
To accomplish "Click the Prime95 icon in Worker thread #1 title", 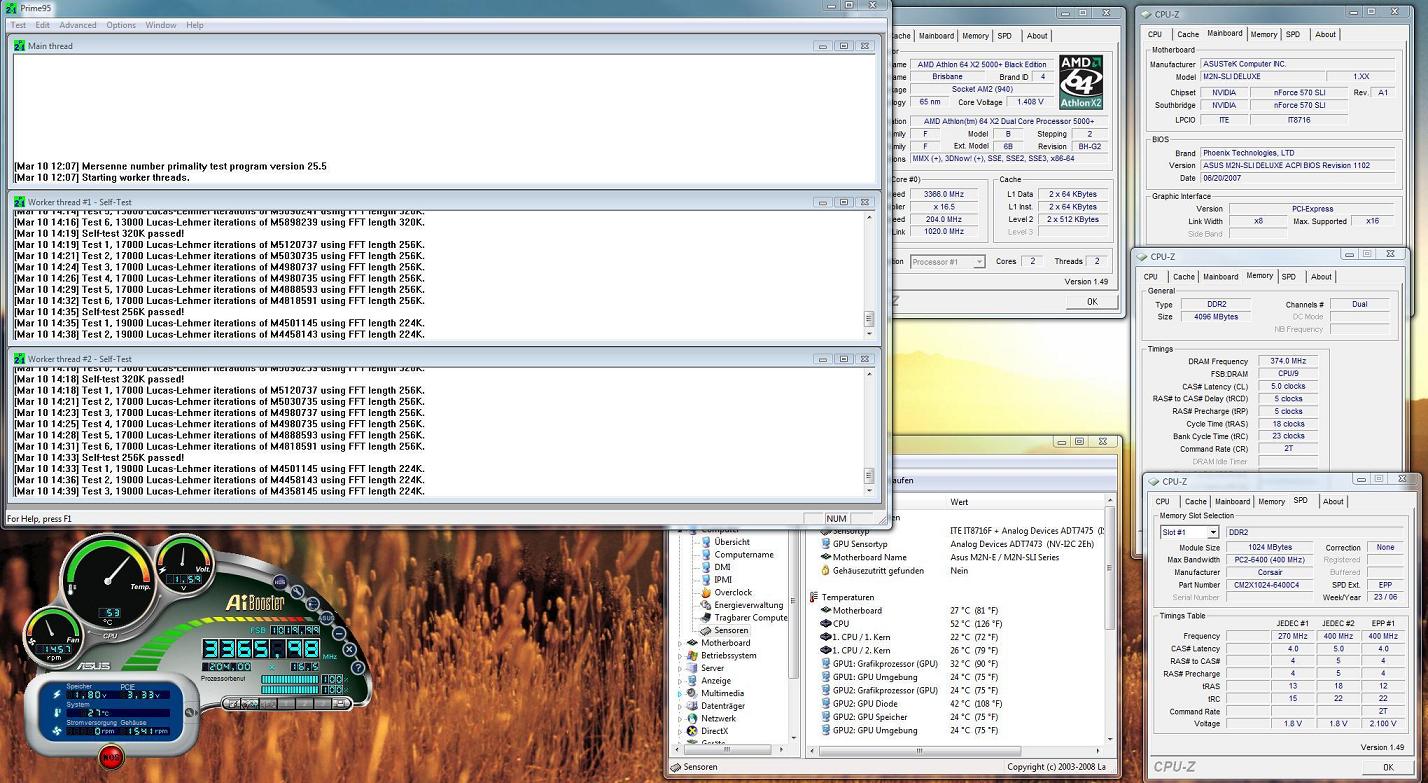I will coord(20,202).
